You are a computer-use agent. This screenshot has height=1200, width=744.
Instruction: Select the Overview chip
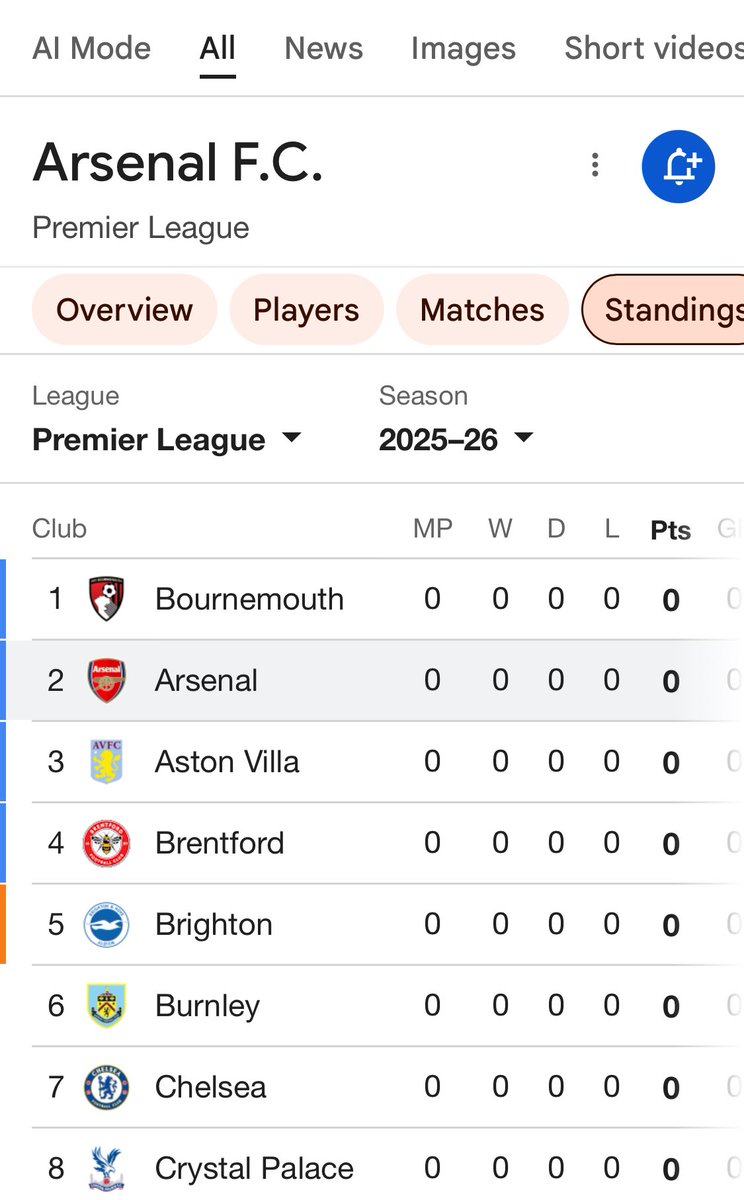pos(124,310)
